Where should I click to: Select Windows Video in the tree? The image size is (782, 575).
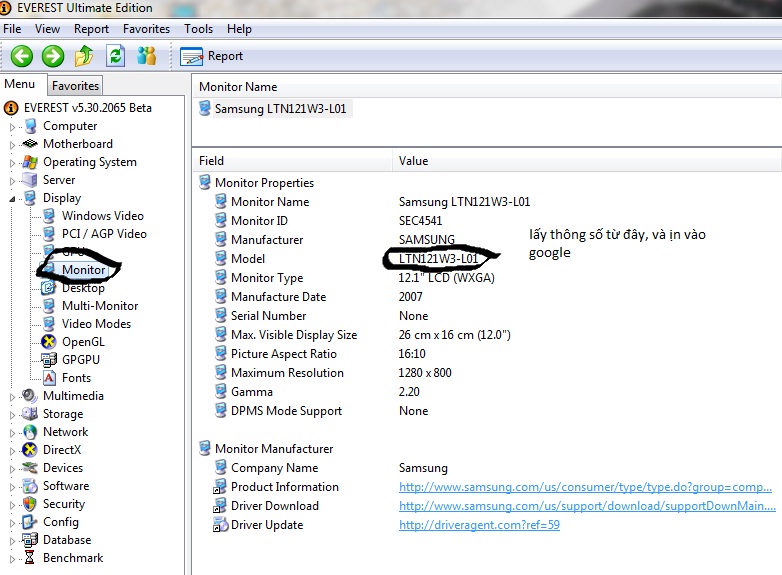point(102,216)
